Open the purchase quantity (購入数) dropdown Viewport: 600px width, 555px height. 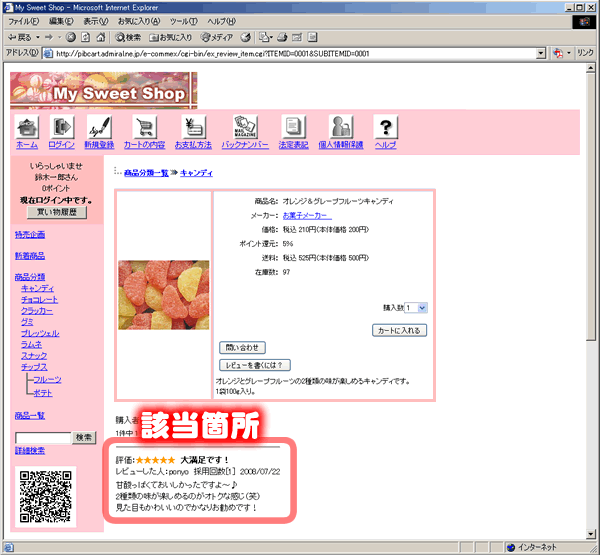pos(416,308)
